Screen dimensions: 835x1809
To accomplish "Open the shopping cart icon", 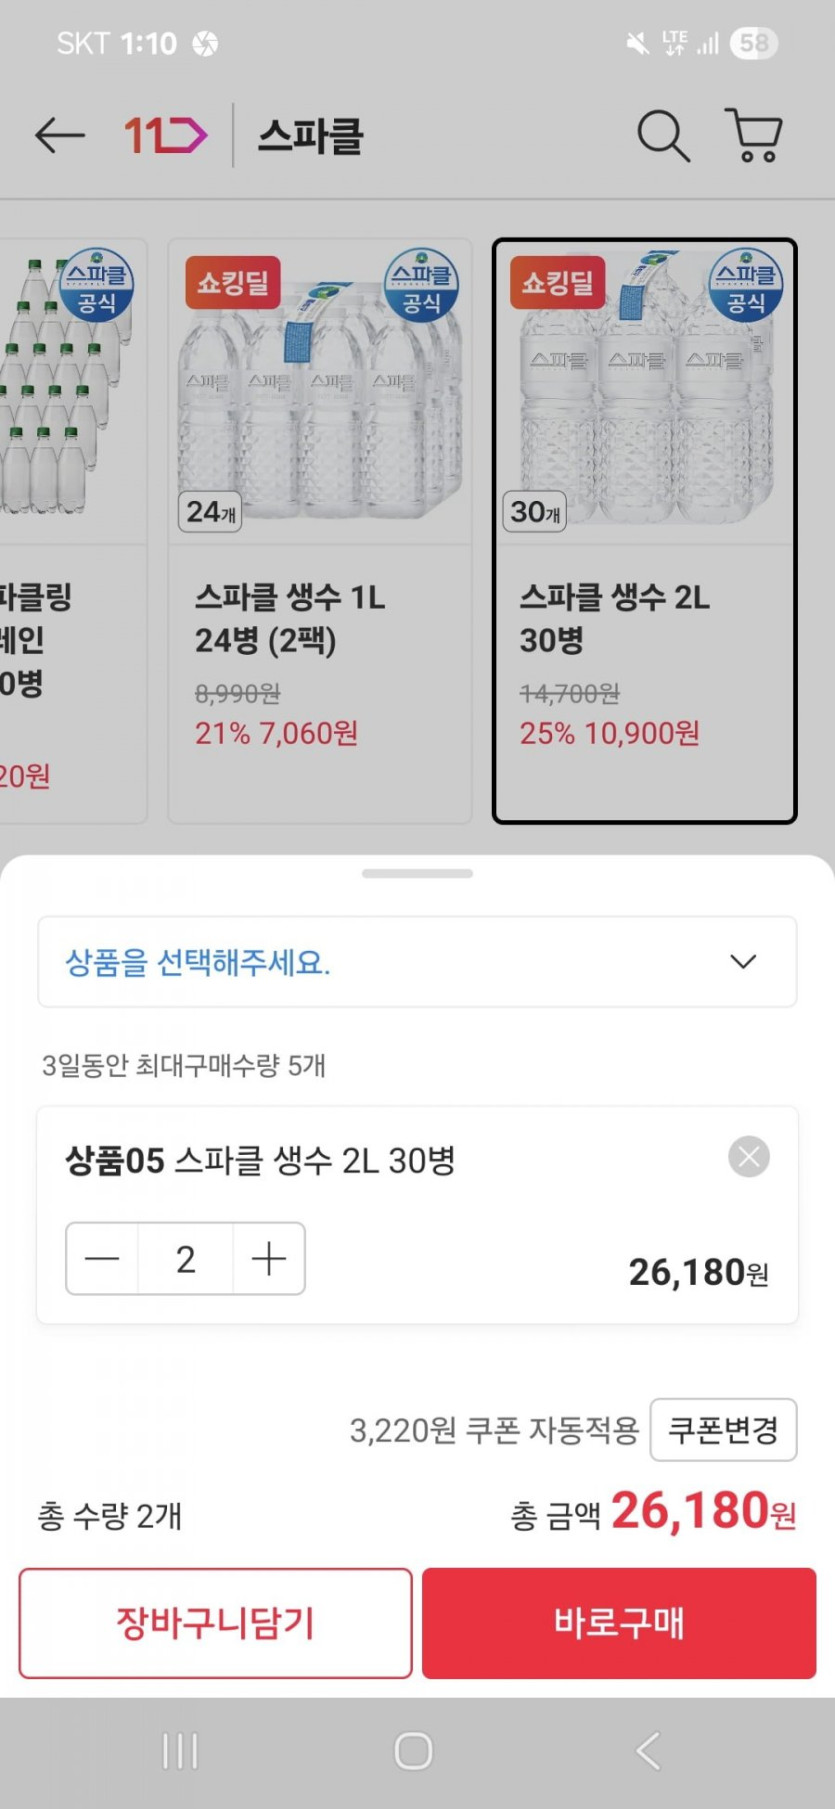I will [x=754, y=135].
